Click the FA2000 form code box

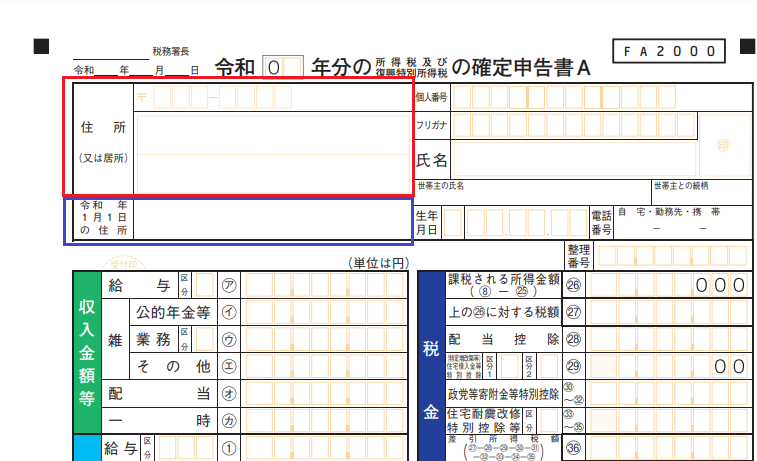click(669, 51)
